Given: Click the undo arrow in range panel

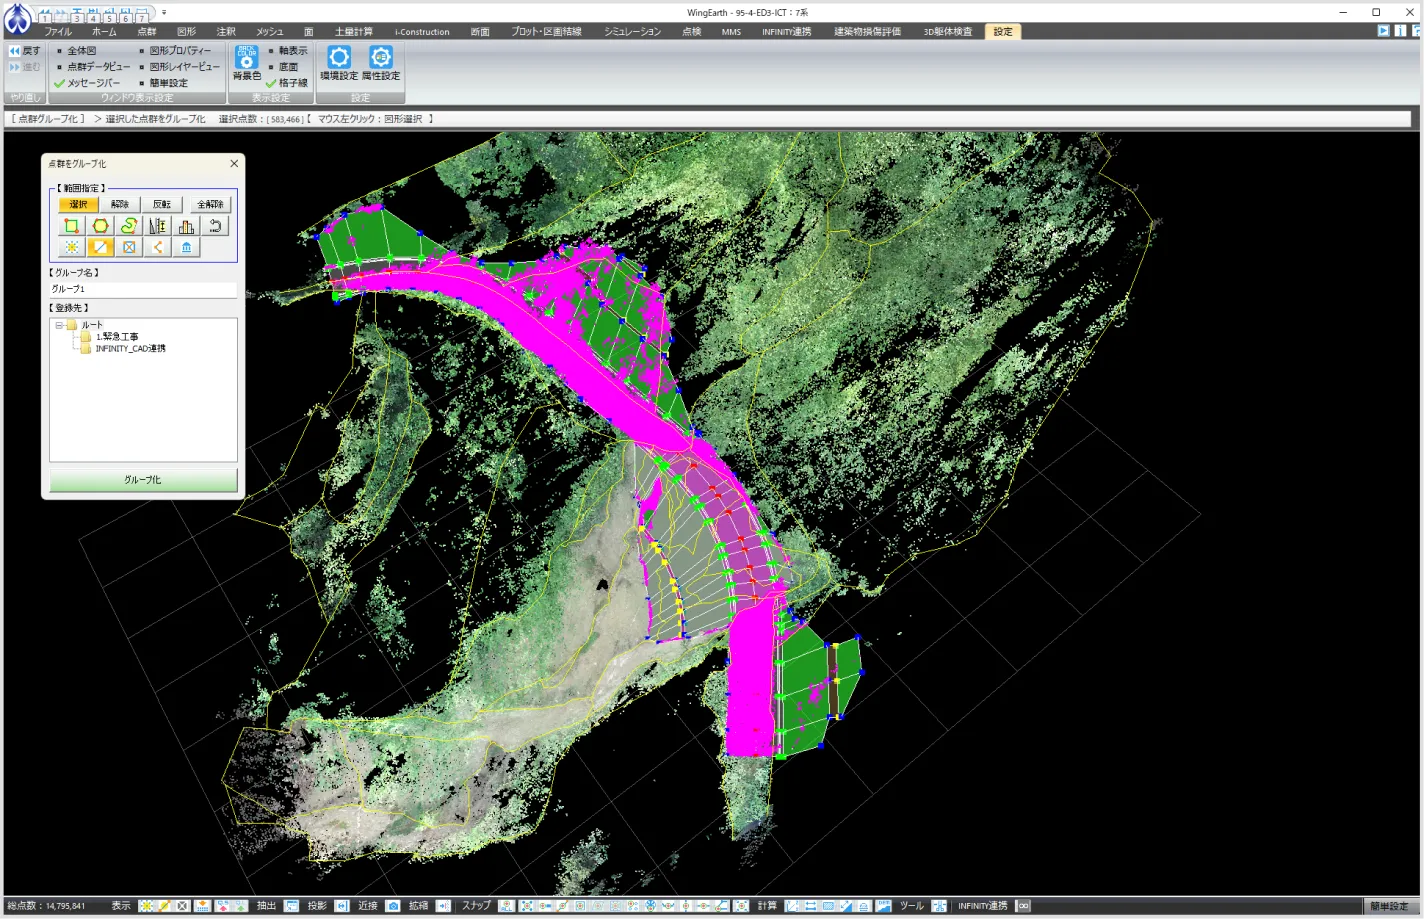Looking at the screenshot, I should (x=215, y=226).
